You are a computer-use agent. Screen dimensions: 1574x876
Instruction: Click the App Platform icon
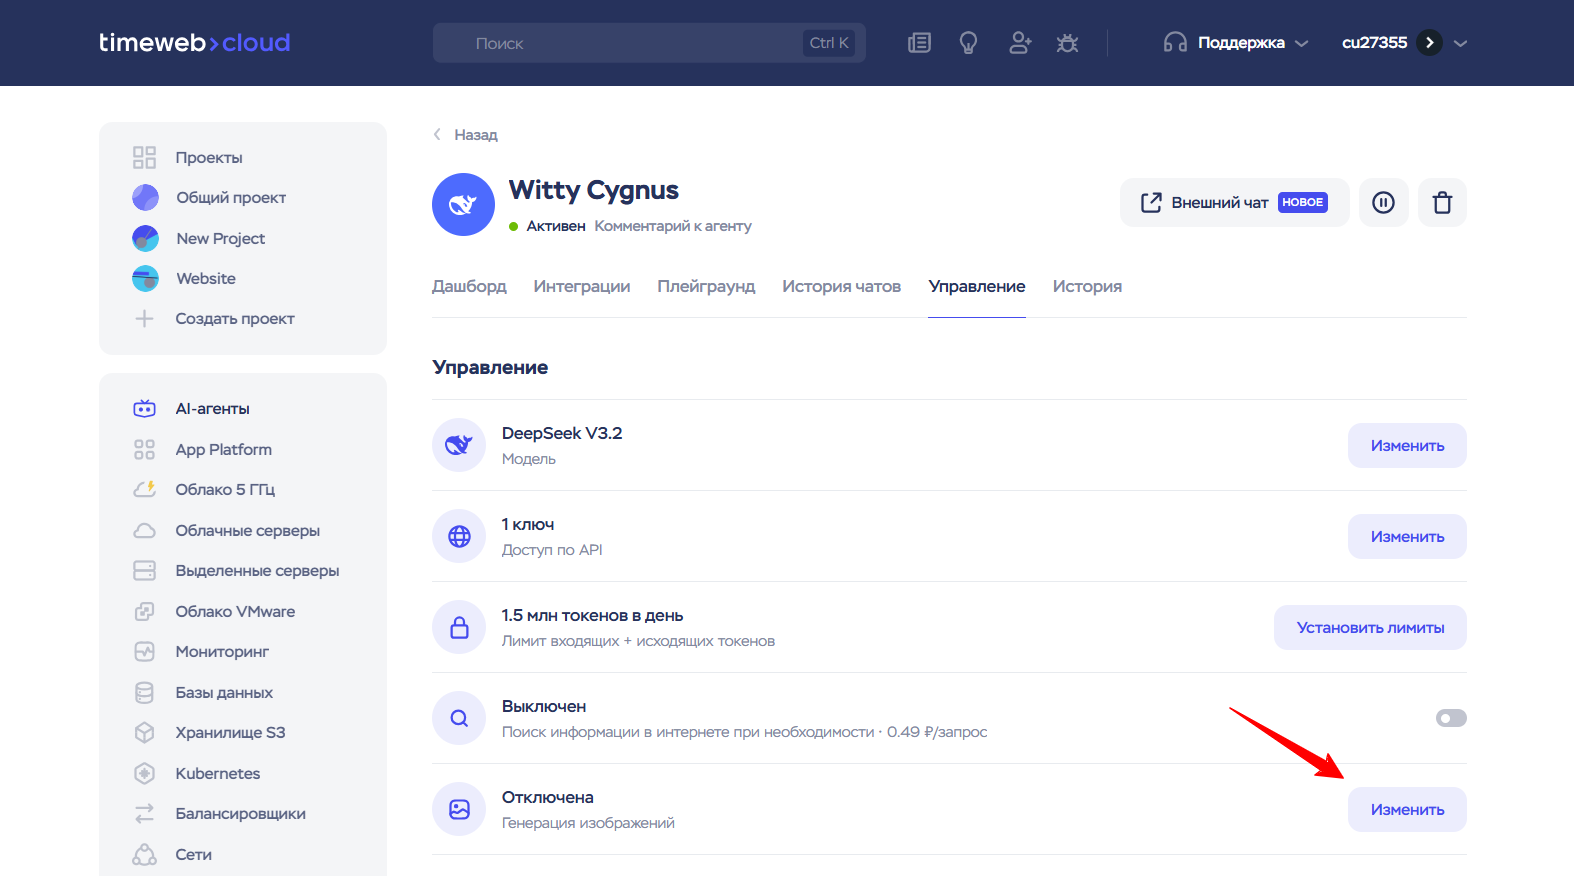tap(145, 450)
